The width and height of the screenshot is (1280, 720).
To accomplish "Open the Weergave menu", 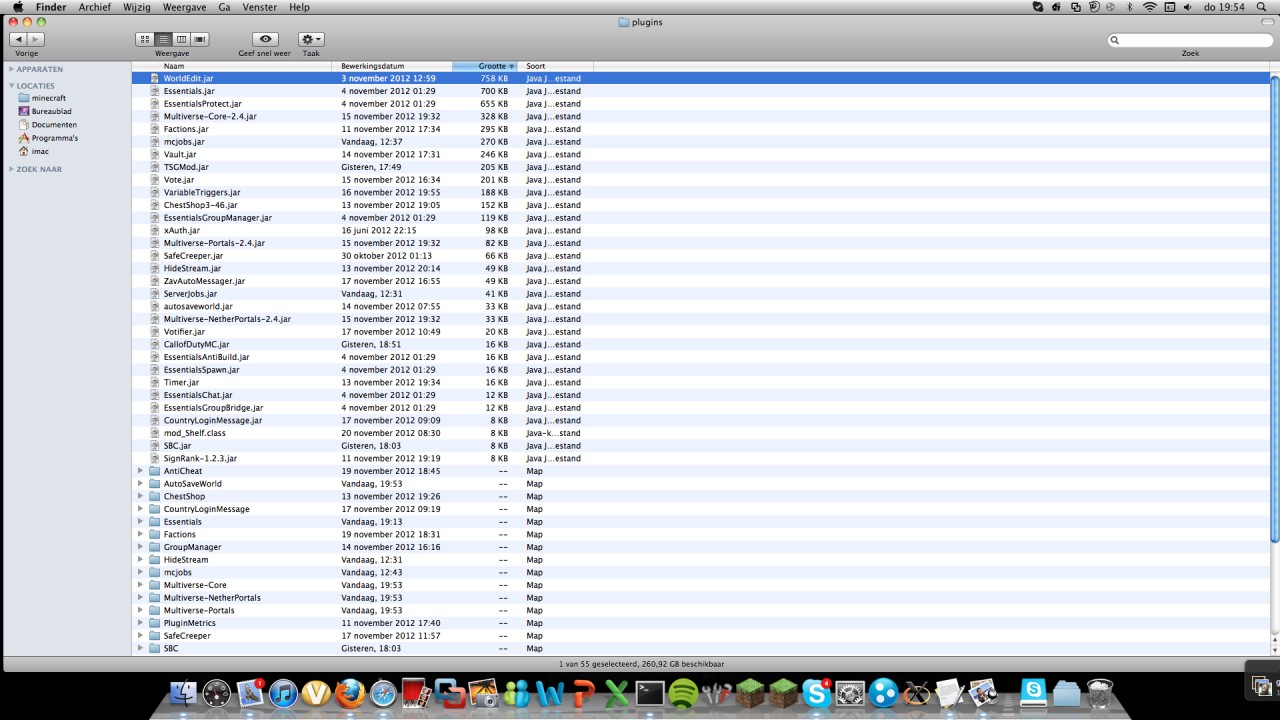I will point(184,7).
